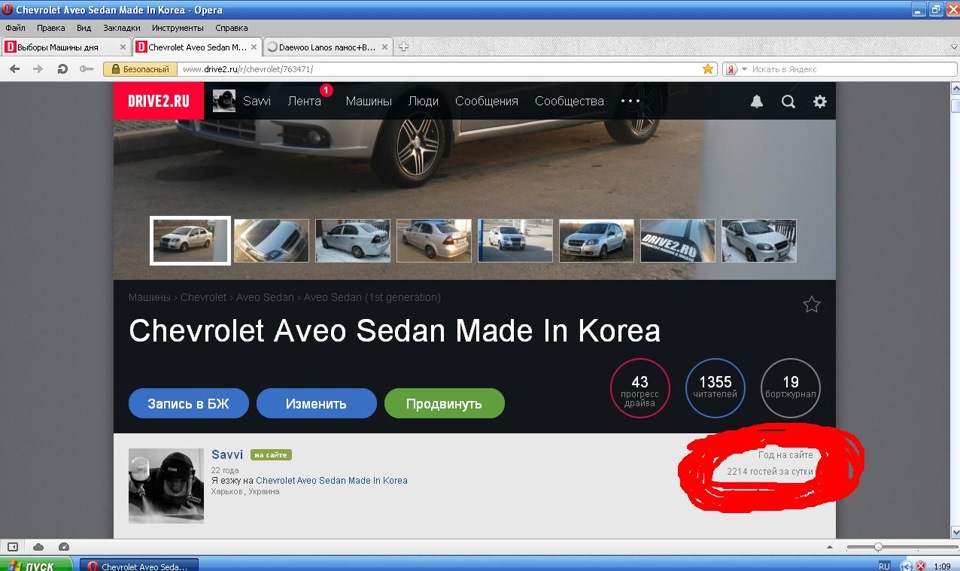
Task: Open the Правка menu
Action: pos(51,28)
